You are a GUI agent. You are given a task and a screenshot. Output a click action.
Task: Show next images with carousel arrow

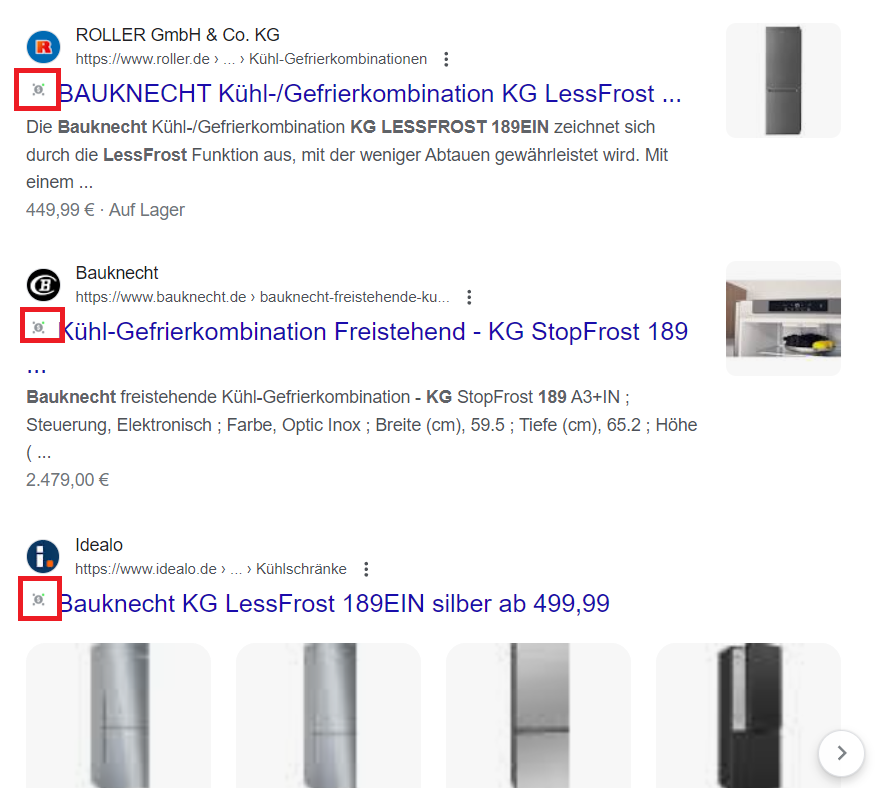click(x=842, y=753)
